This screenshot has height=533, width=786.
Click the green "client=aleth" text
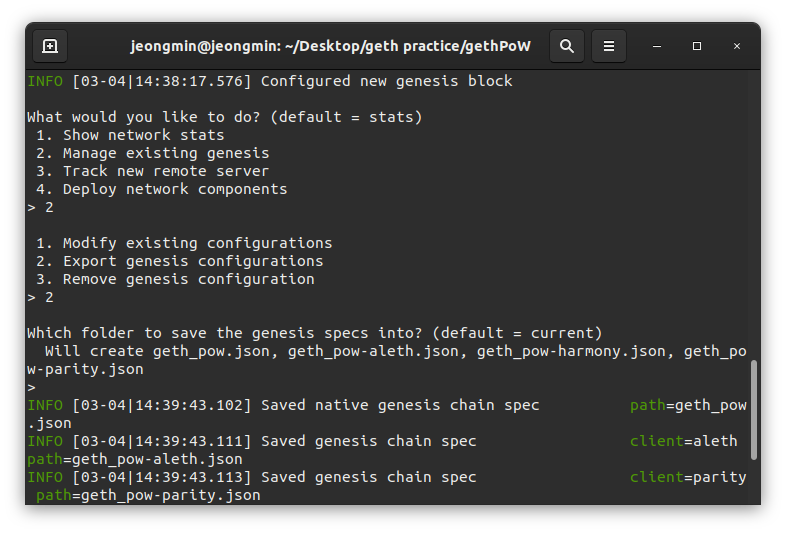pos(683,441)
